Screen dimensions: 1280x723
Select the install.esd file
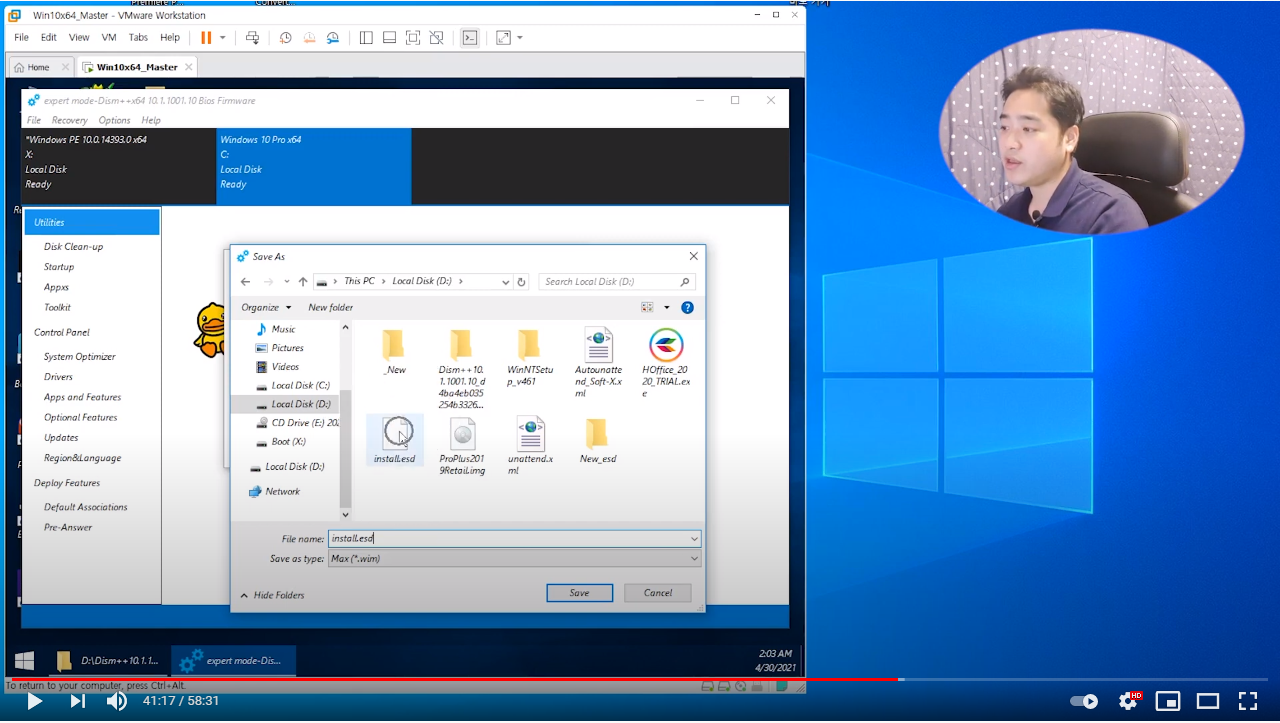395,440
